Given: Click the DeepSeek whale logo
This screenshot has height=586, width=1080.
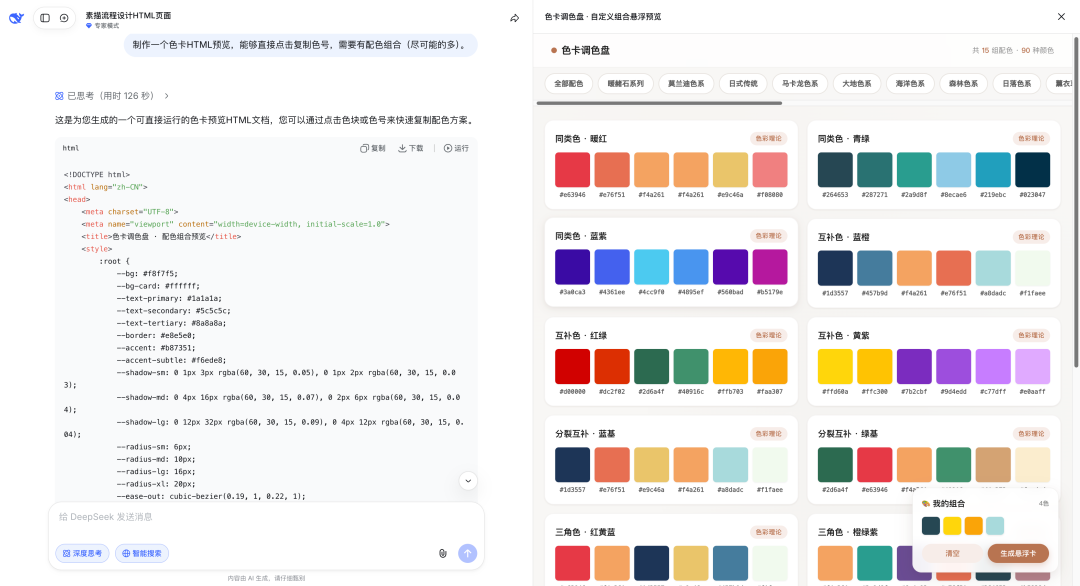Looking at the screenshot, I should pos(14,17).
